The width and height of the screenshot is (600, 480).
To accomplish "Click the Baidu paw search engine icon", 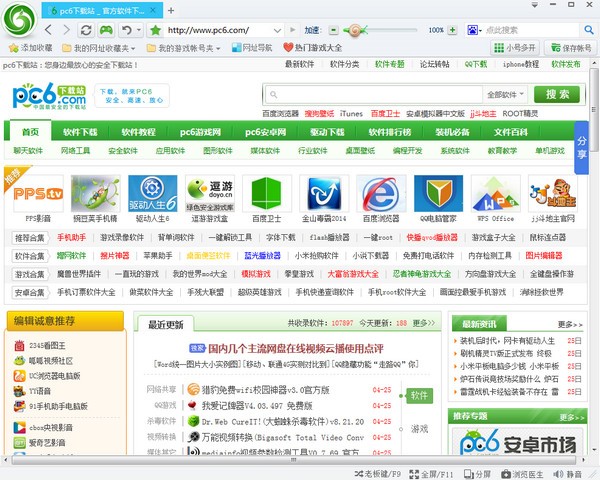I will coord(472,30).
